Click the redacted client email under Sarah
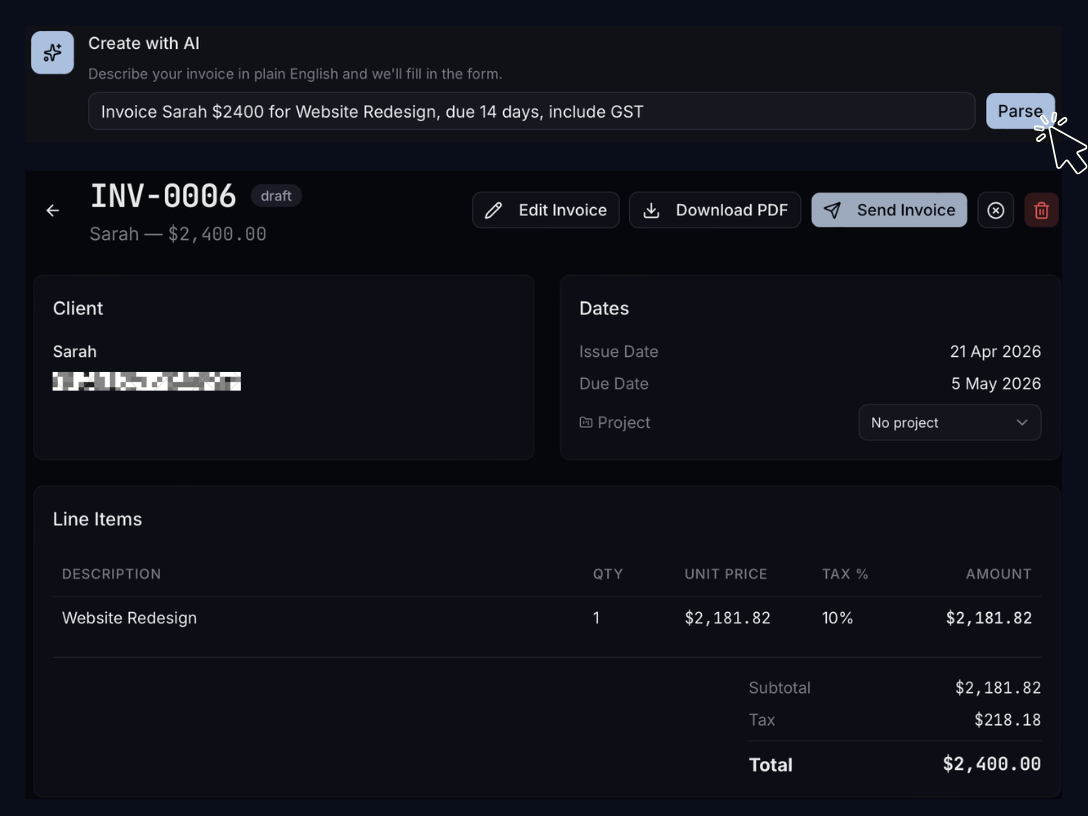The image size is (1088, 816). [146, 381]
